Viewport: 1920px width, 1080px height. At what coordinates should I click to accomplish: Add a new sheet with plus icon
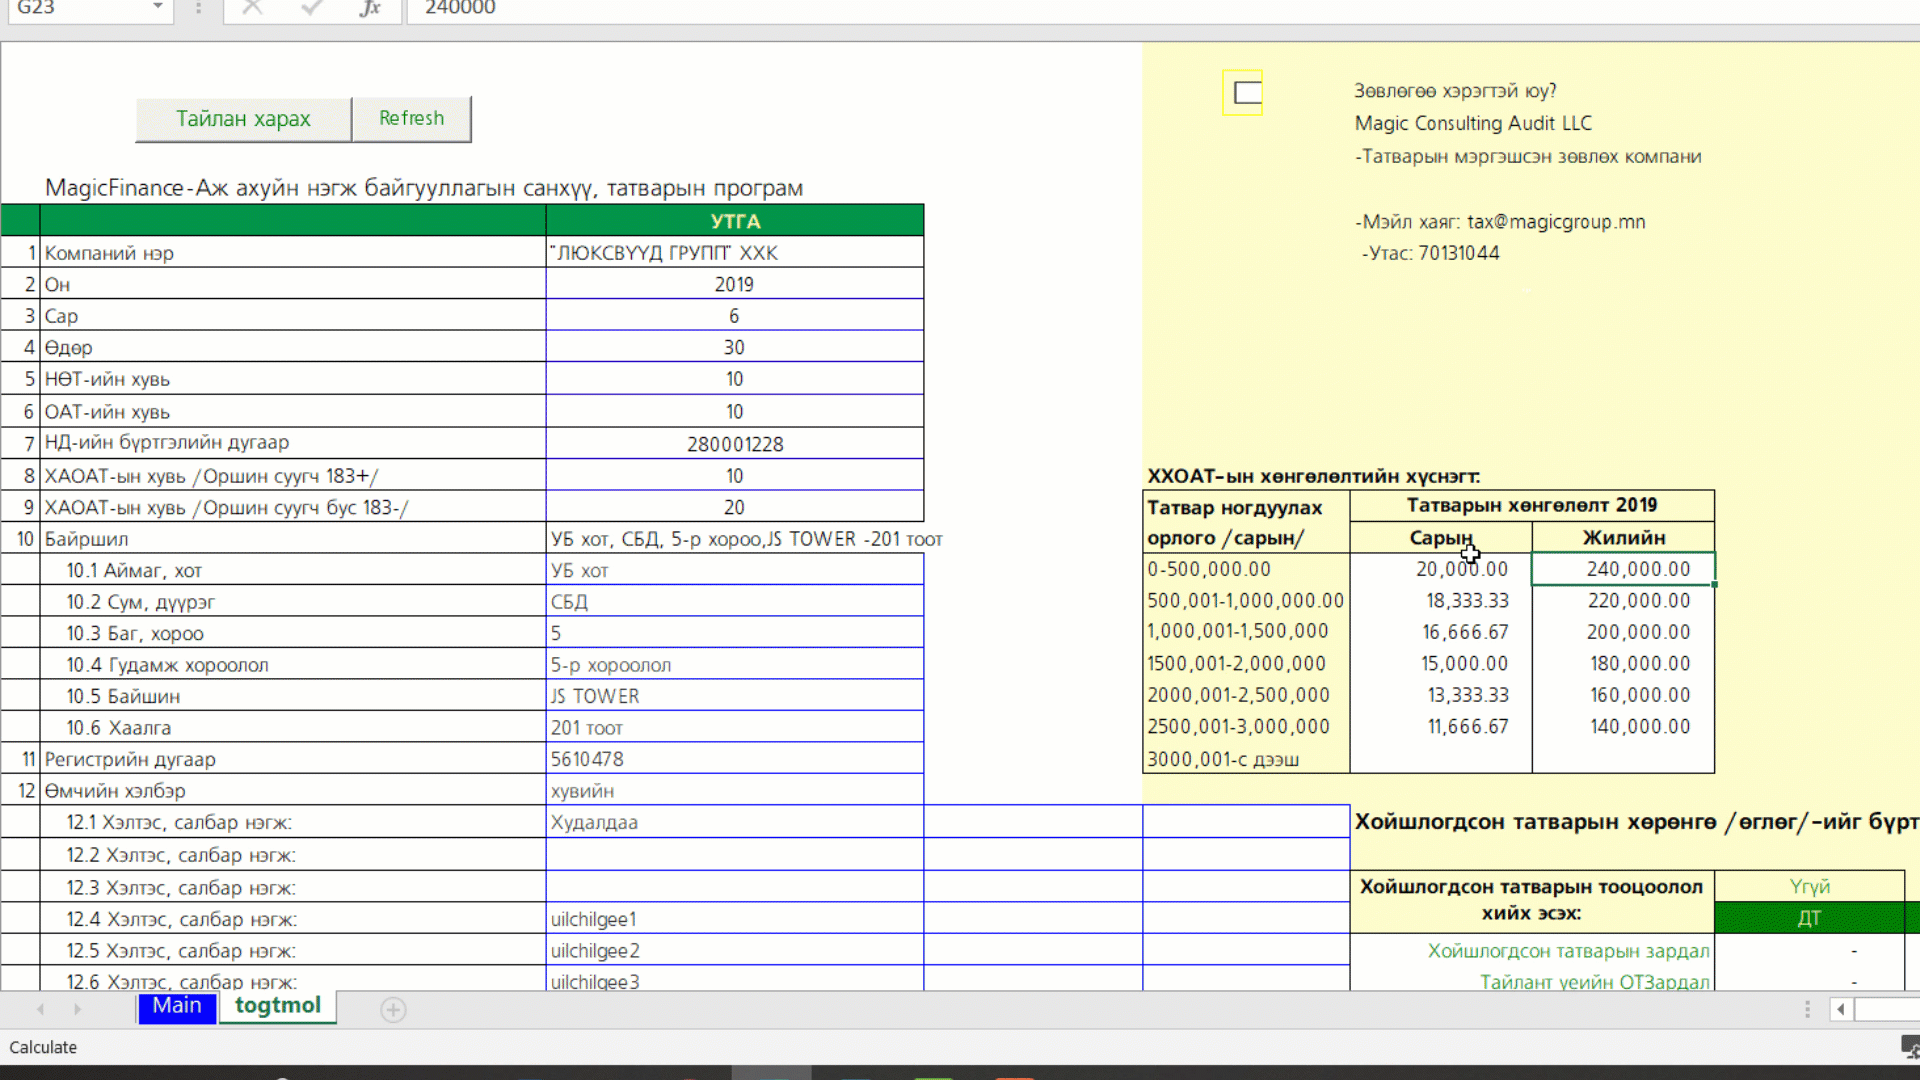[x=393, y=1010]
